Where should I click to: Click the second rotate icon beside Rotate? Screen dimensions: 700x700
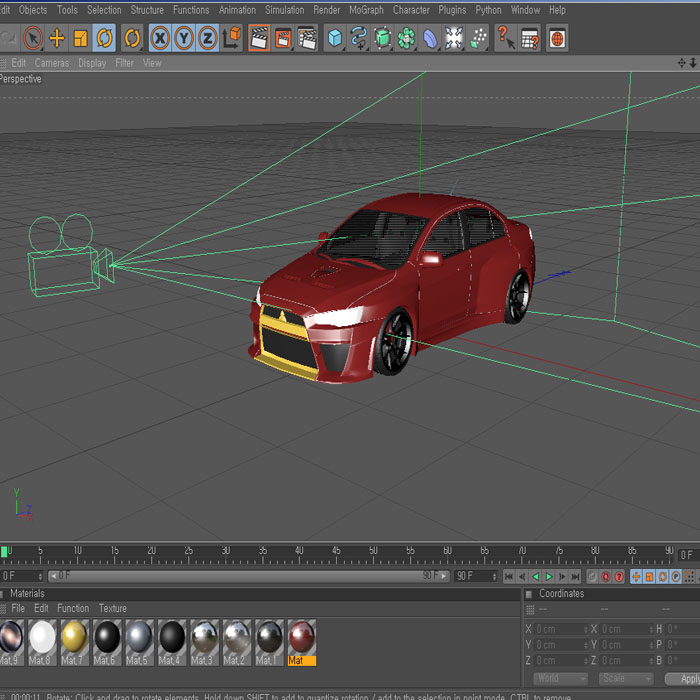[x=132, y=38]
